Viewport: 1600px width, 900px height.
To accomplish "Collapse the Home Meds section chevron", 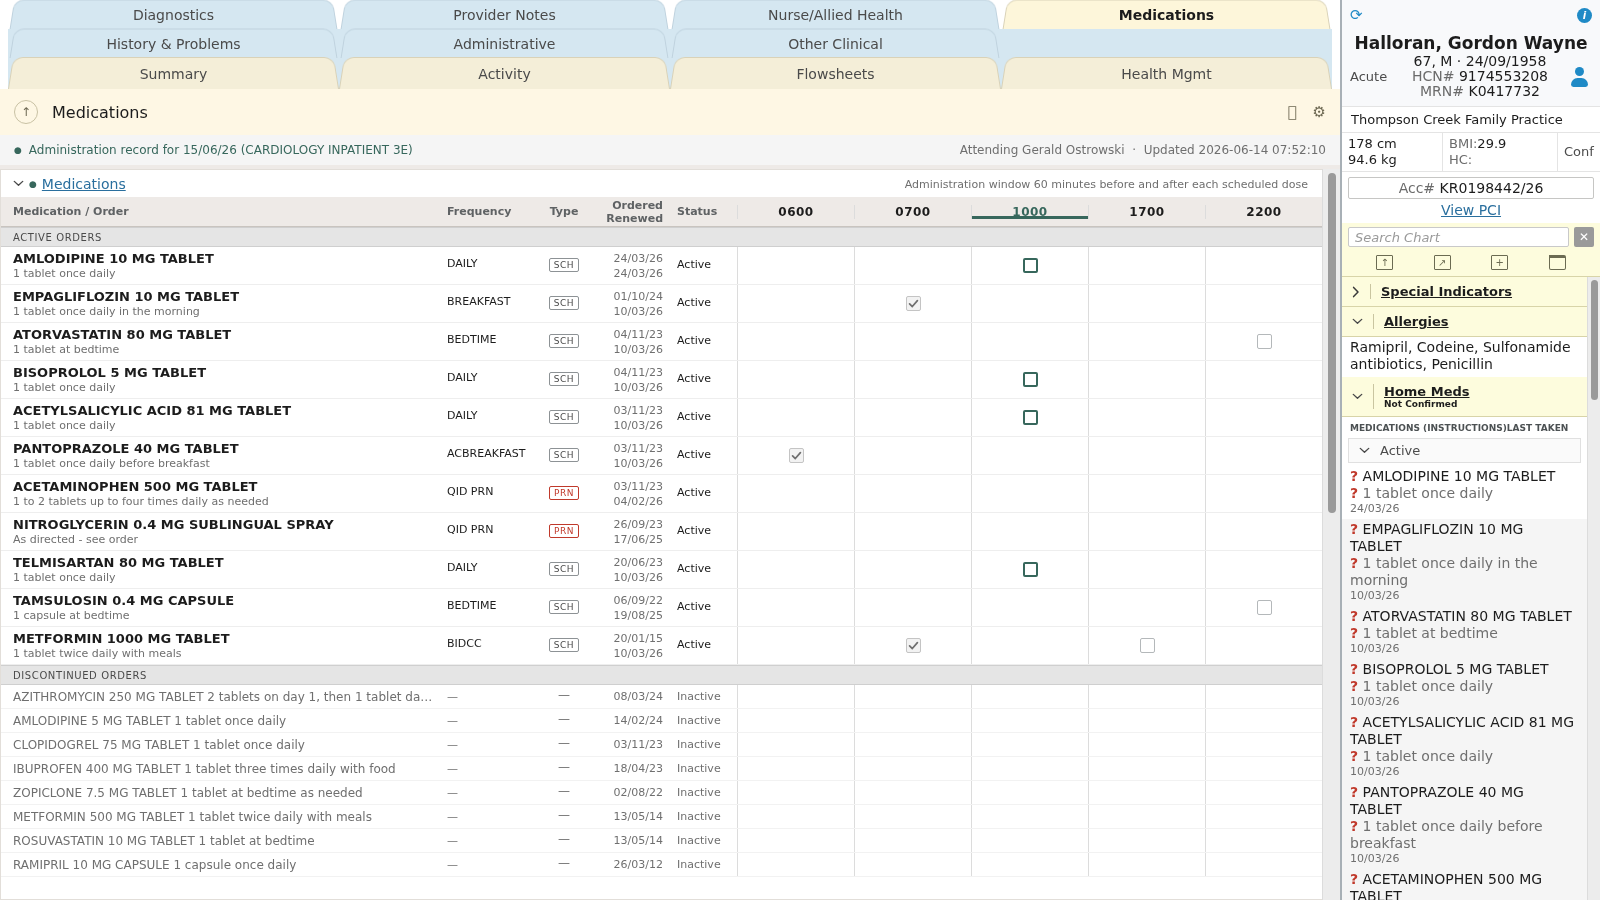I will pos(1357,396).
